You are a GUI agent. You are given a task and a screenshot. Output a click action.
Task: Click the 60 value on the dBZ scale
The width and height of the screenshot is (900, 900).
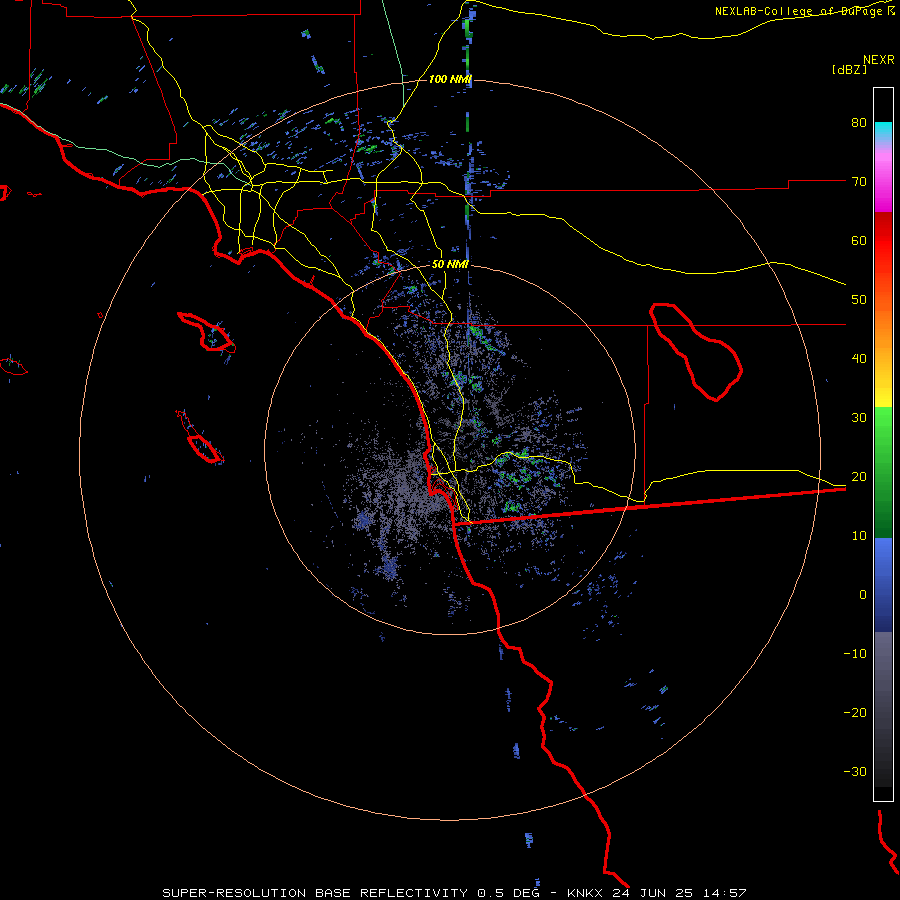tap(859, 240)
